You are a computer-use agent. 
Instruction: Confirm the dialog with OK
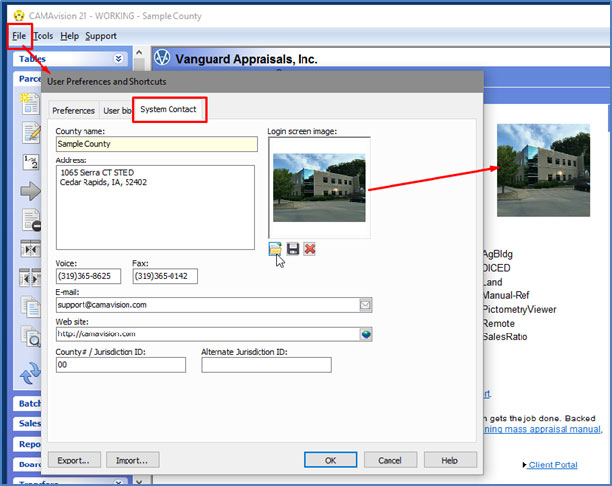[x=331, y=460]
